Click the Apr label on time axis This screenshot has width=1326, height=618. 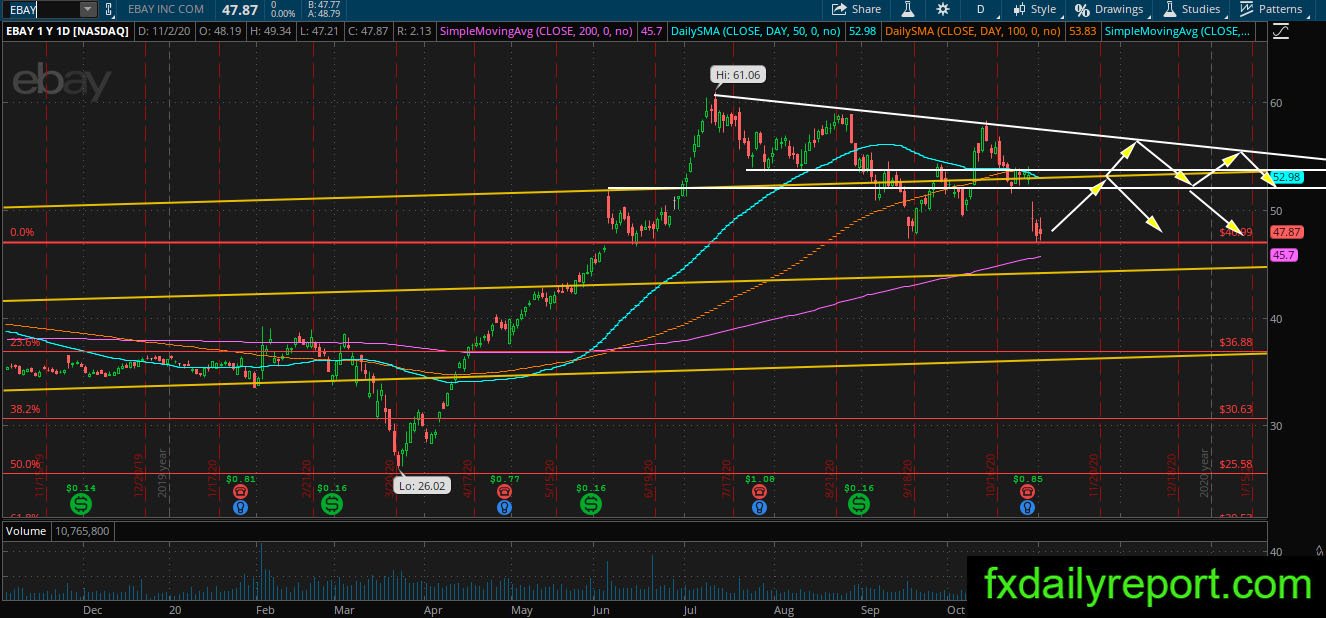(x=433, y=609)
